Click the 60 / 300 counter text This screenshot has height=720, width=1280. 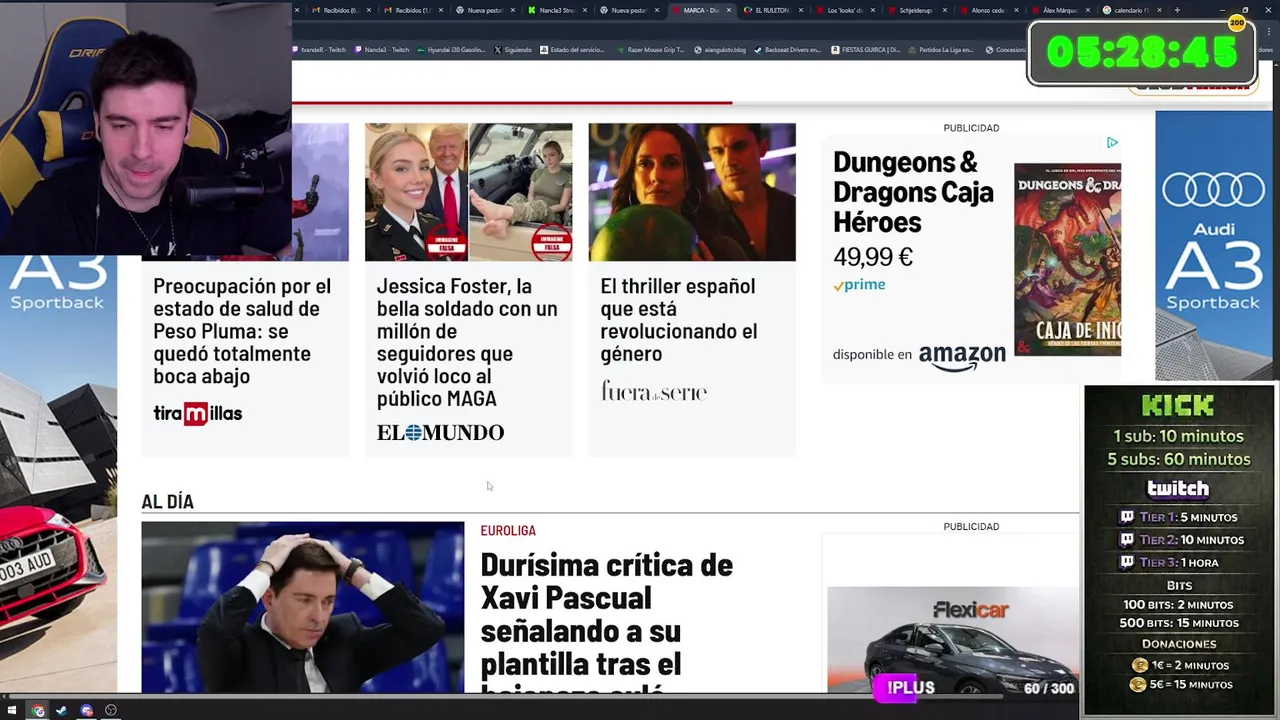coord(1048,688)
